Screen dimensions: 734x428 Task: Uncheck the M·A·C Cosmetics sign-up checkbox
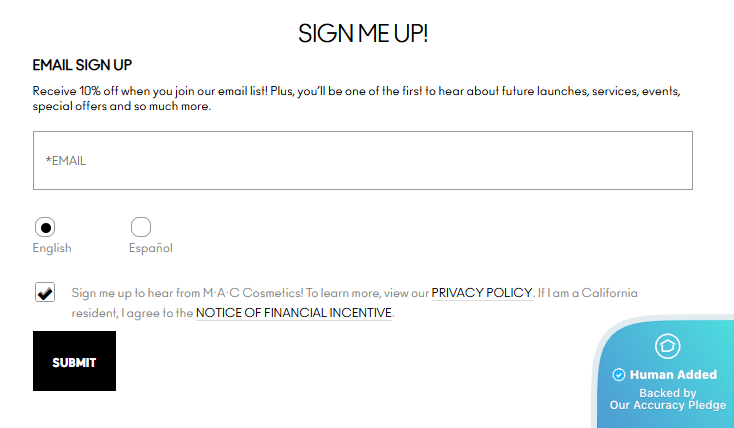[x=45, y=292]
